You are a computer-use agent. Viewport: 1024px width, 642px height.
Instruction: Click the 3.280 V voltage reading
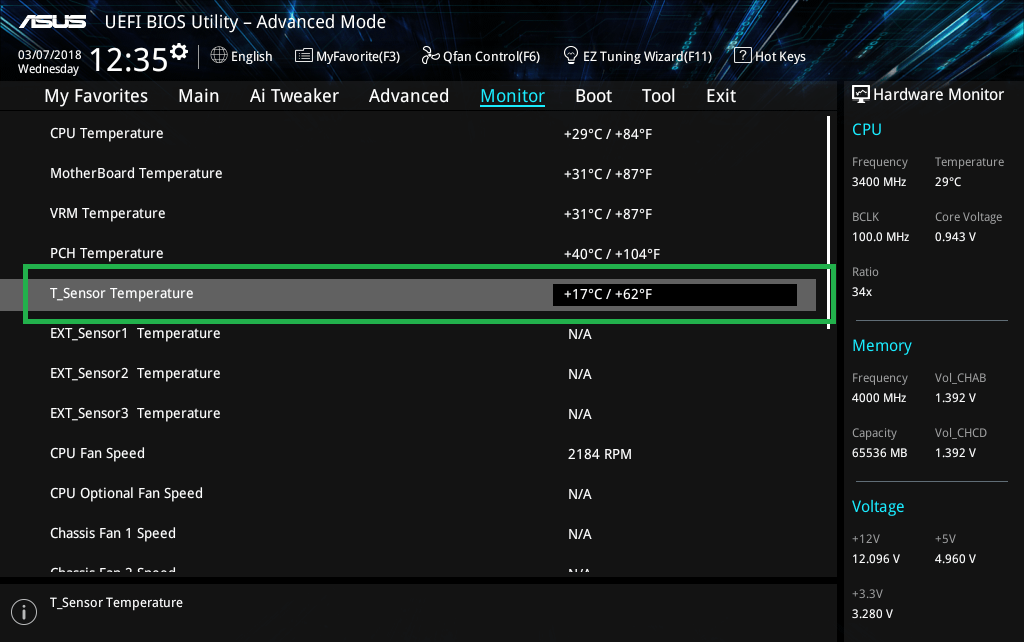point(872,614)
